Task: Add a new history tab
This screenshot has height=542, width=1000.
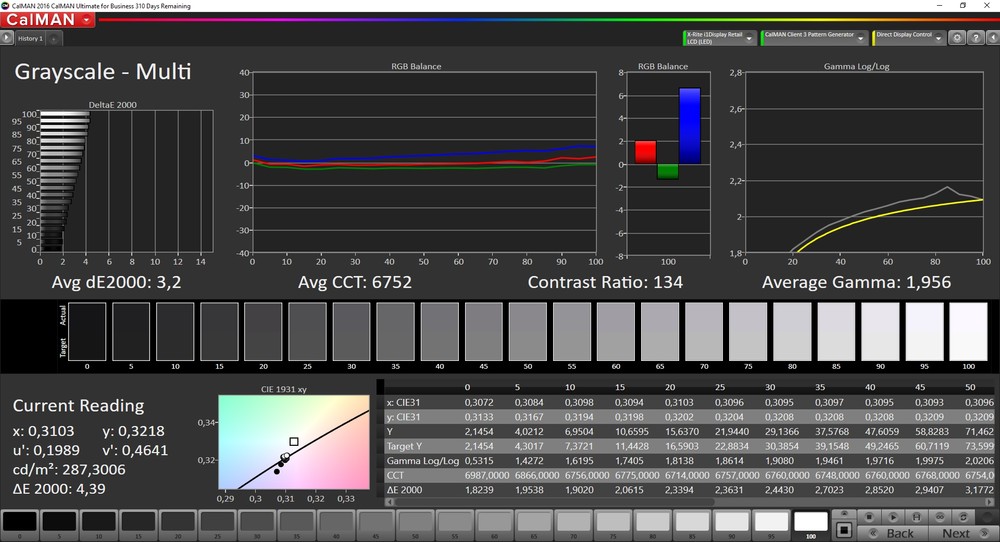Action: (53, 38)
